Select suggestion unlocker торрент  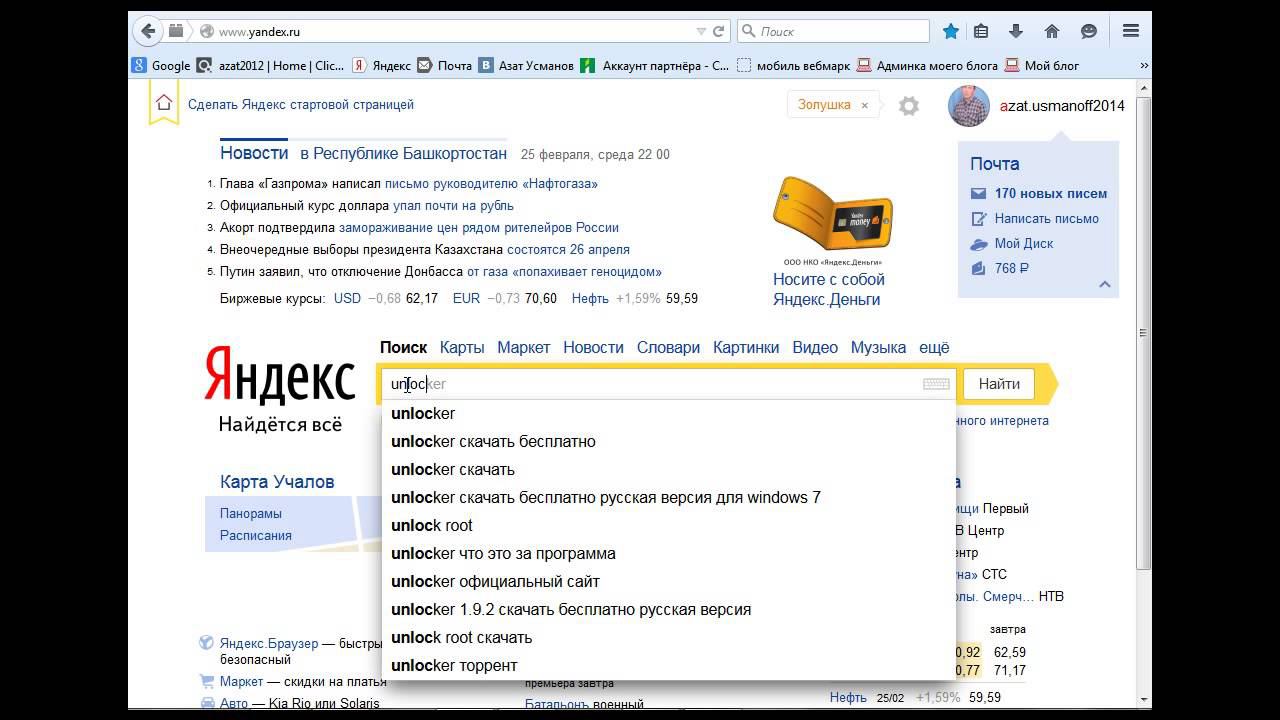[x=668, y=665]
